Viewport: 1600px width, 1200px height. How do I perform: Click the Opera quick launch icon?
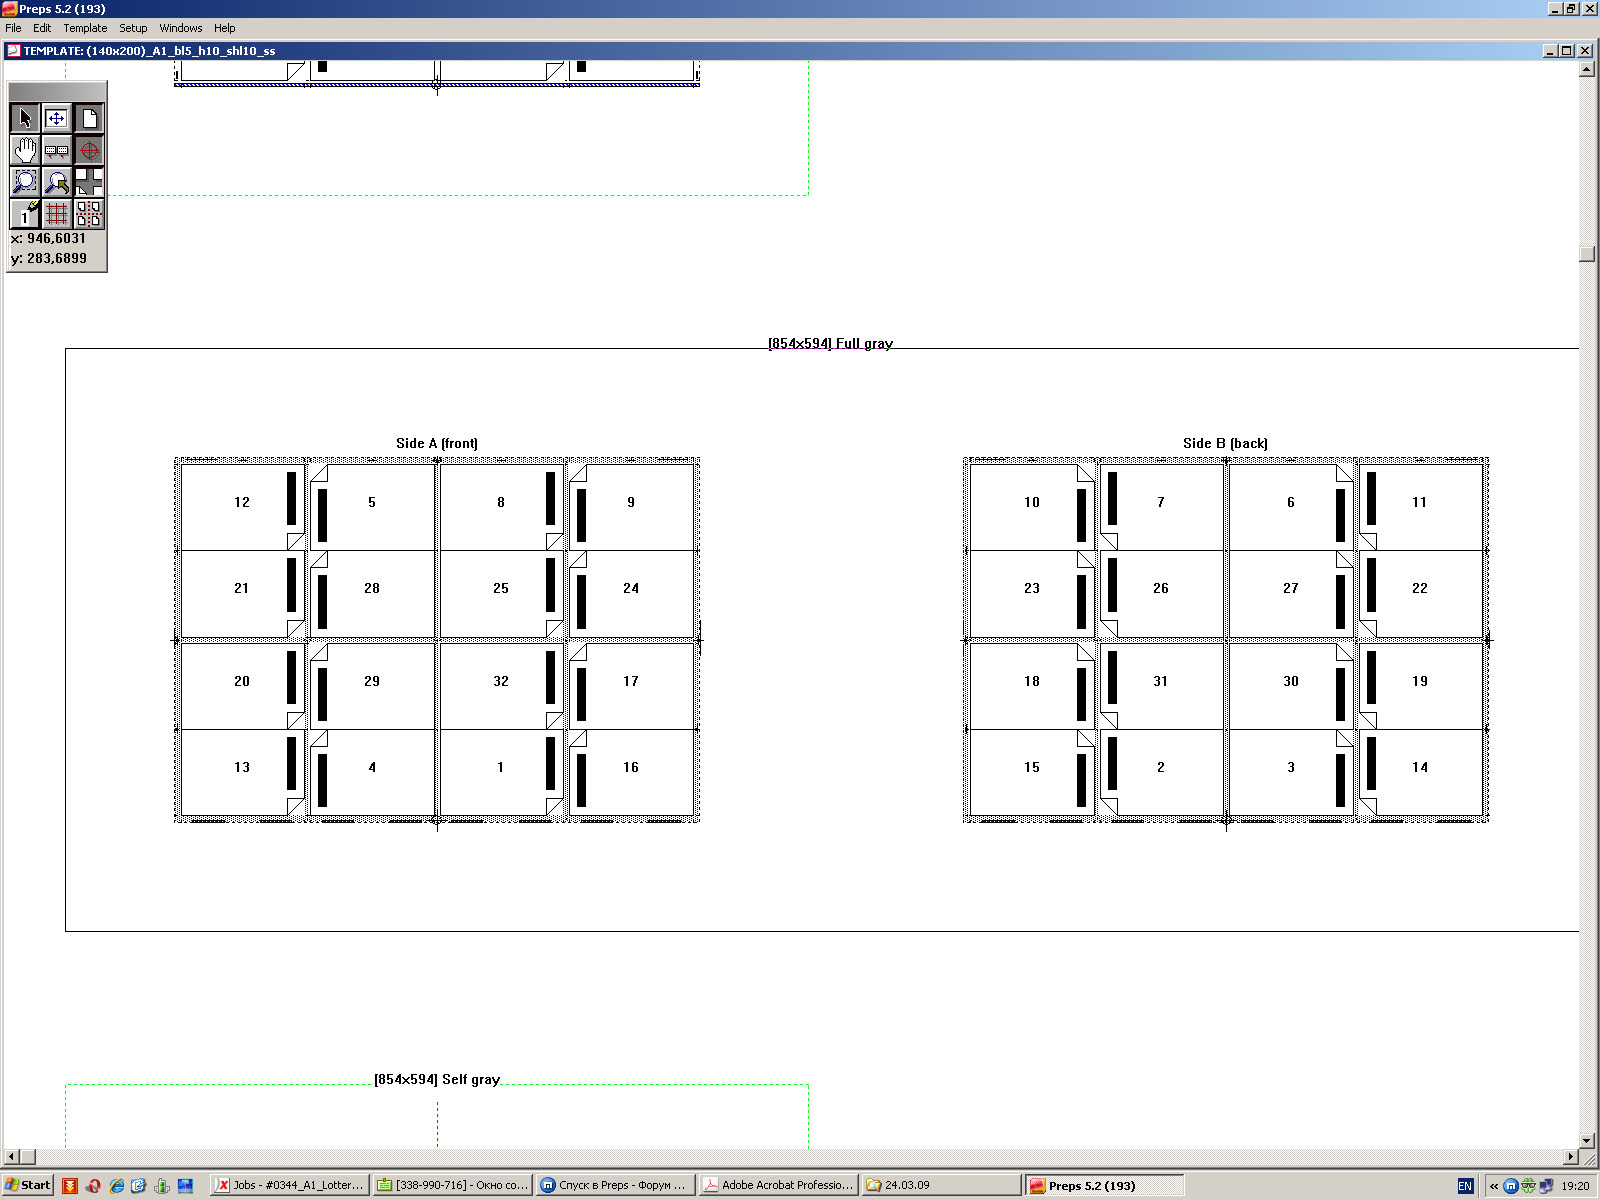(93, 1185)
